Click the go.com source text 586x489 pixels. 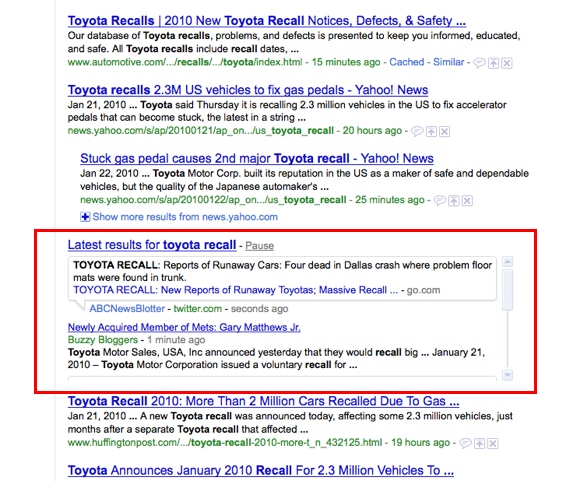423,290
